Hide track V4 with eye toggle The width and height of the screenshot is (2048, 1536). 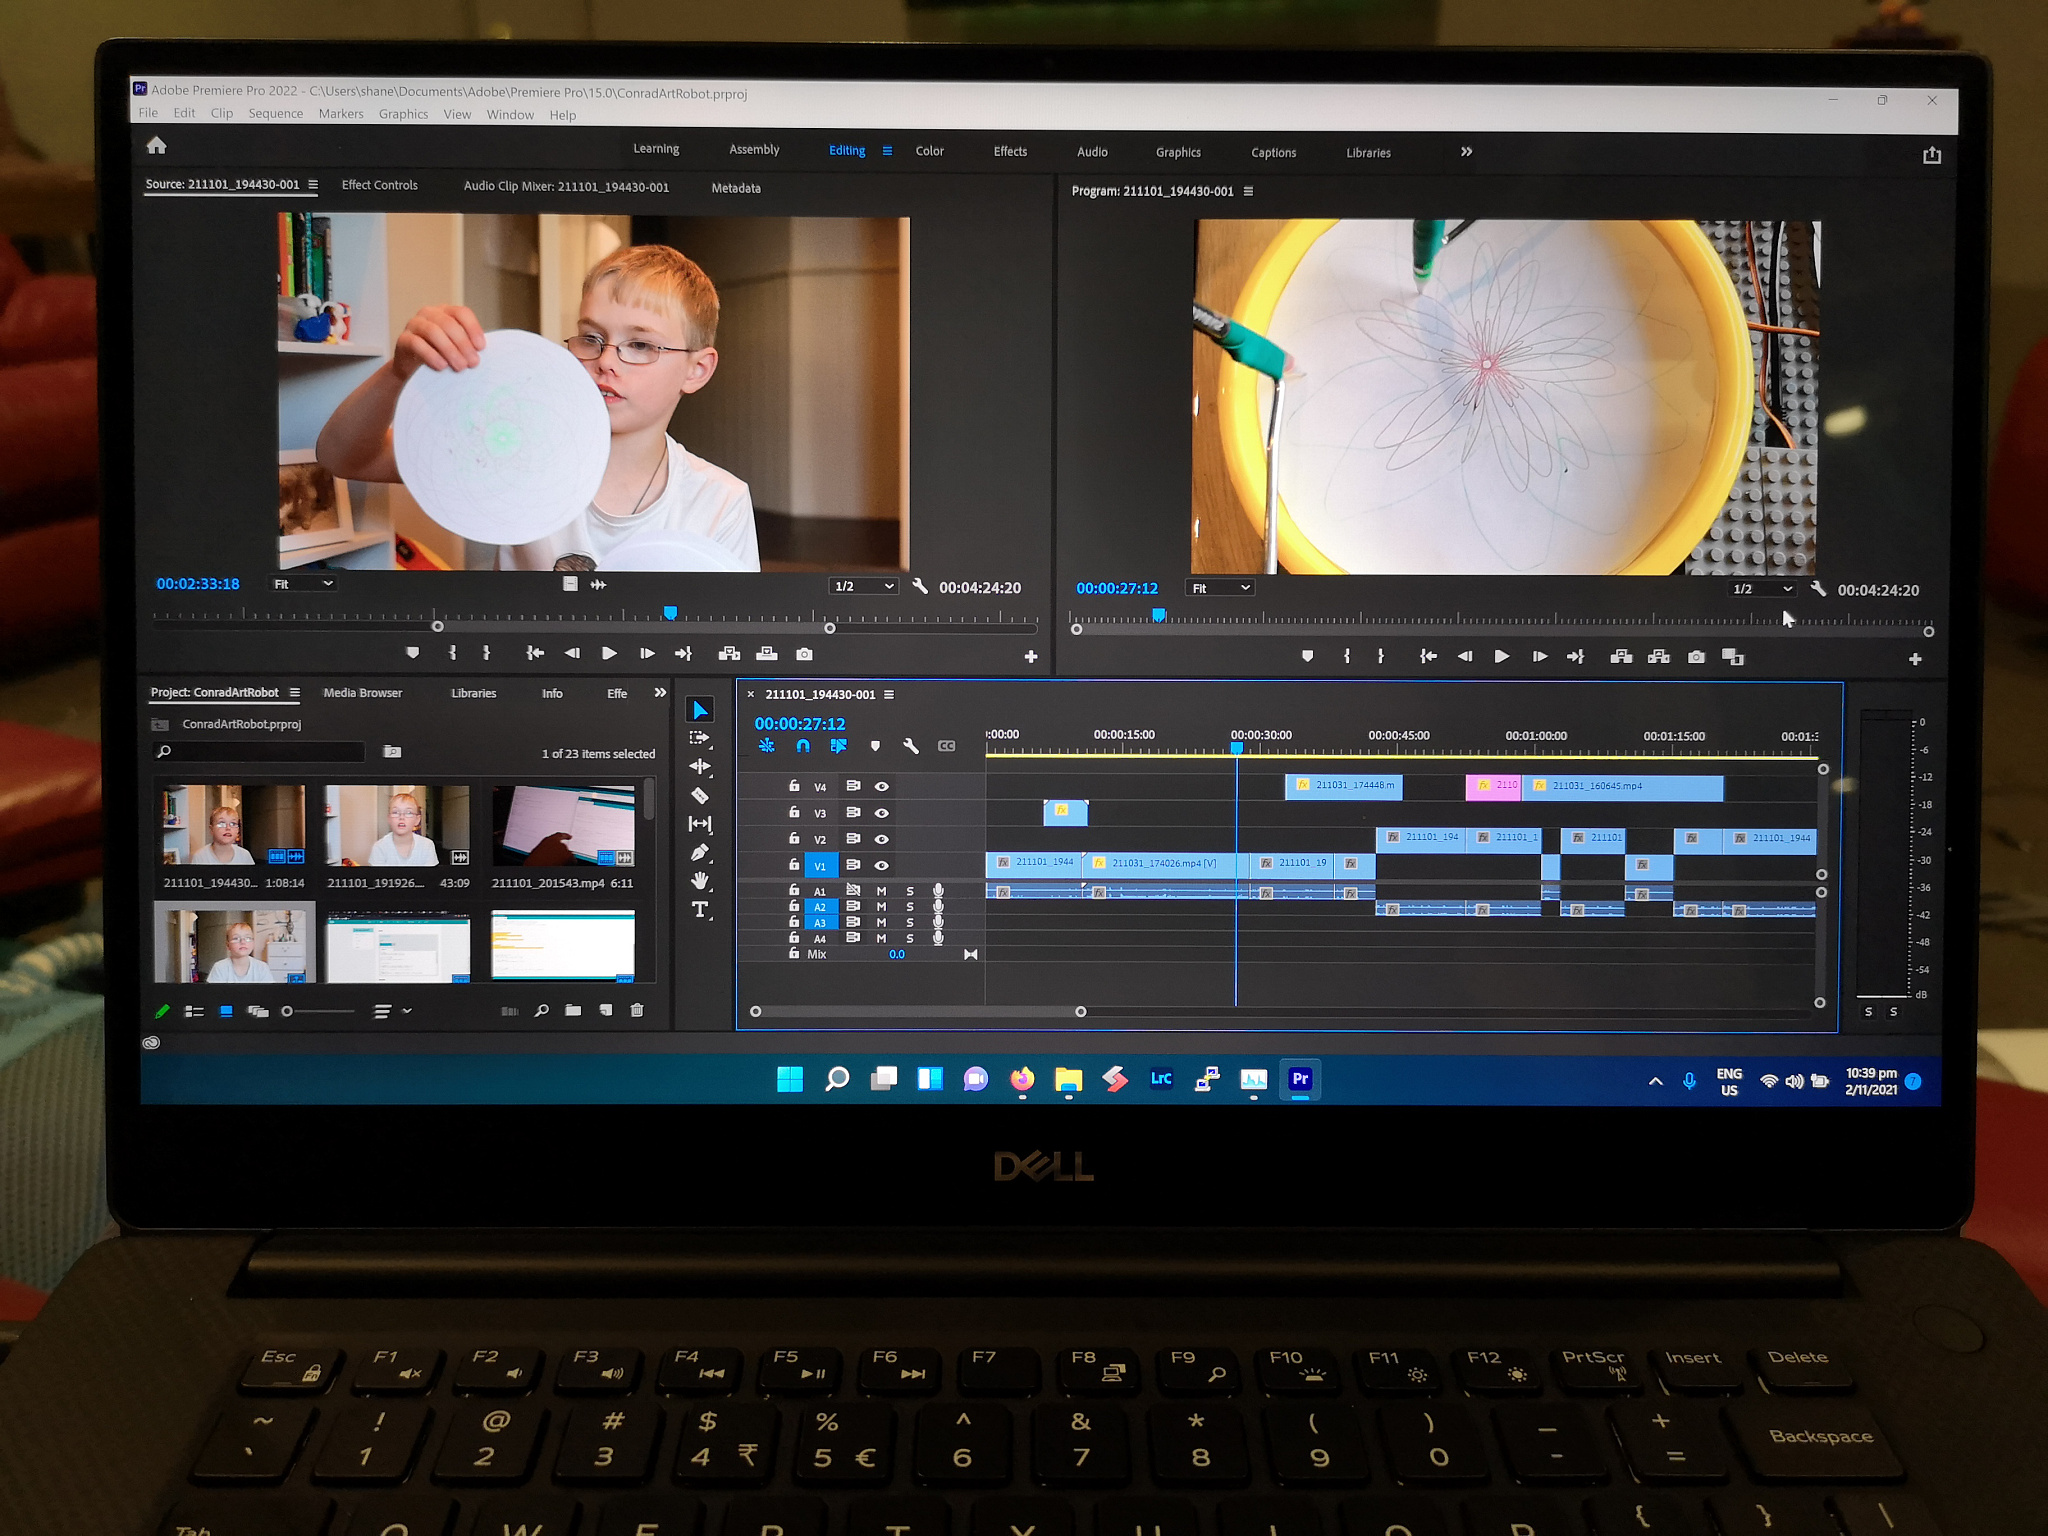882,787
